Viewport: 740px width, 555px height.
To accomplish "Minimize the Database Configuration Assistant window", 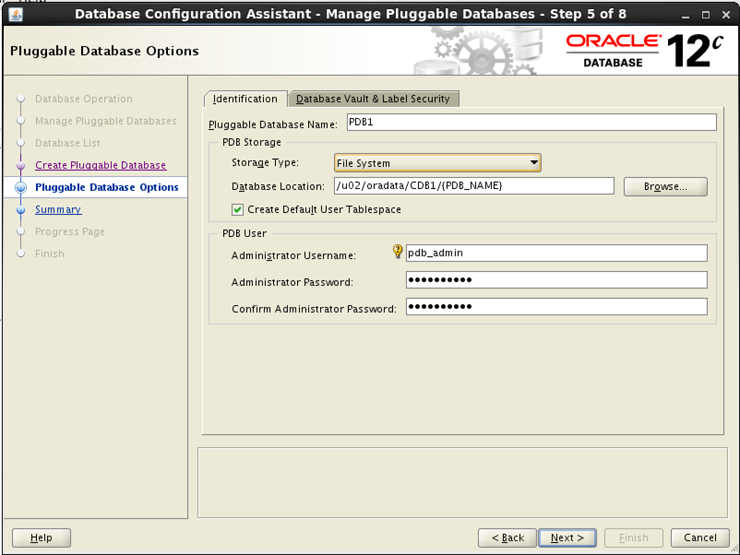I will [x=686, y=15].
